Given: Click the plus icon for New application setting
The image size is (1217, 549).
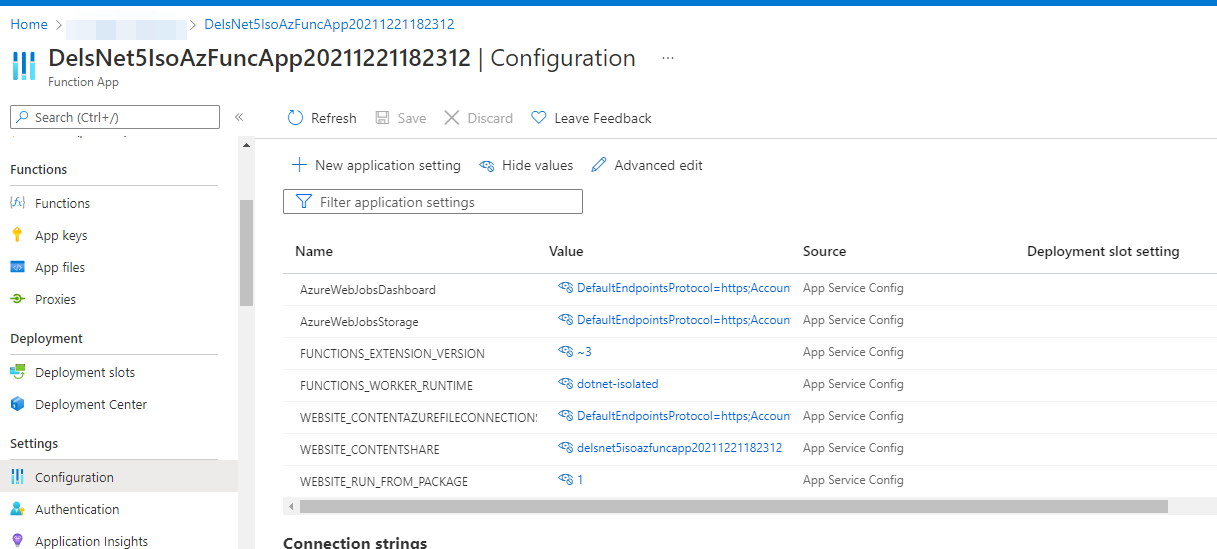Looking at the screenshot, I should tap(299, 165).
